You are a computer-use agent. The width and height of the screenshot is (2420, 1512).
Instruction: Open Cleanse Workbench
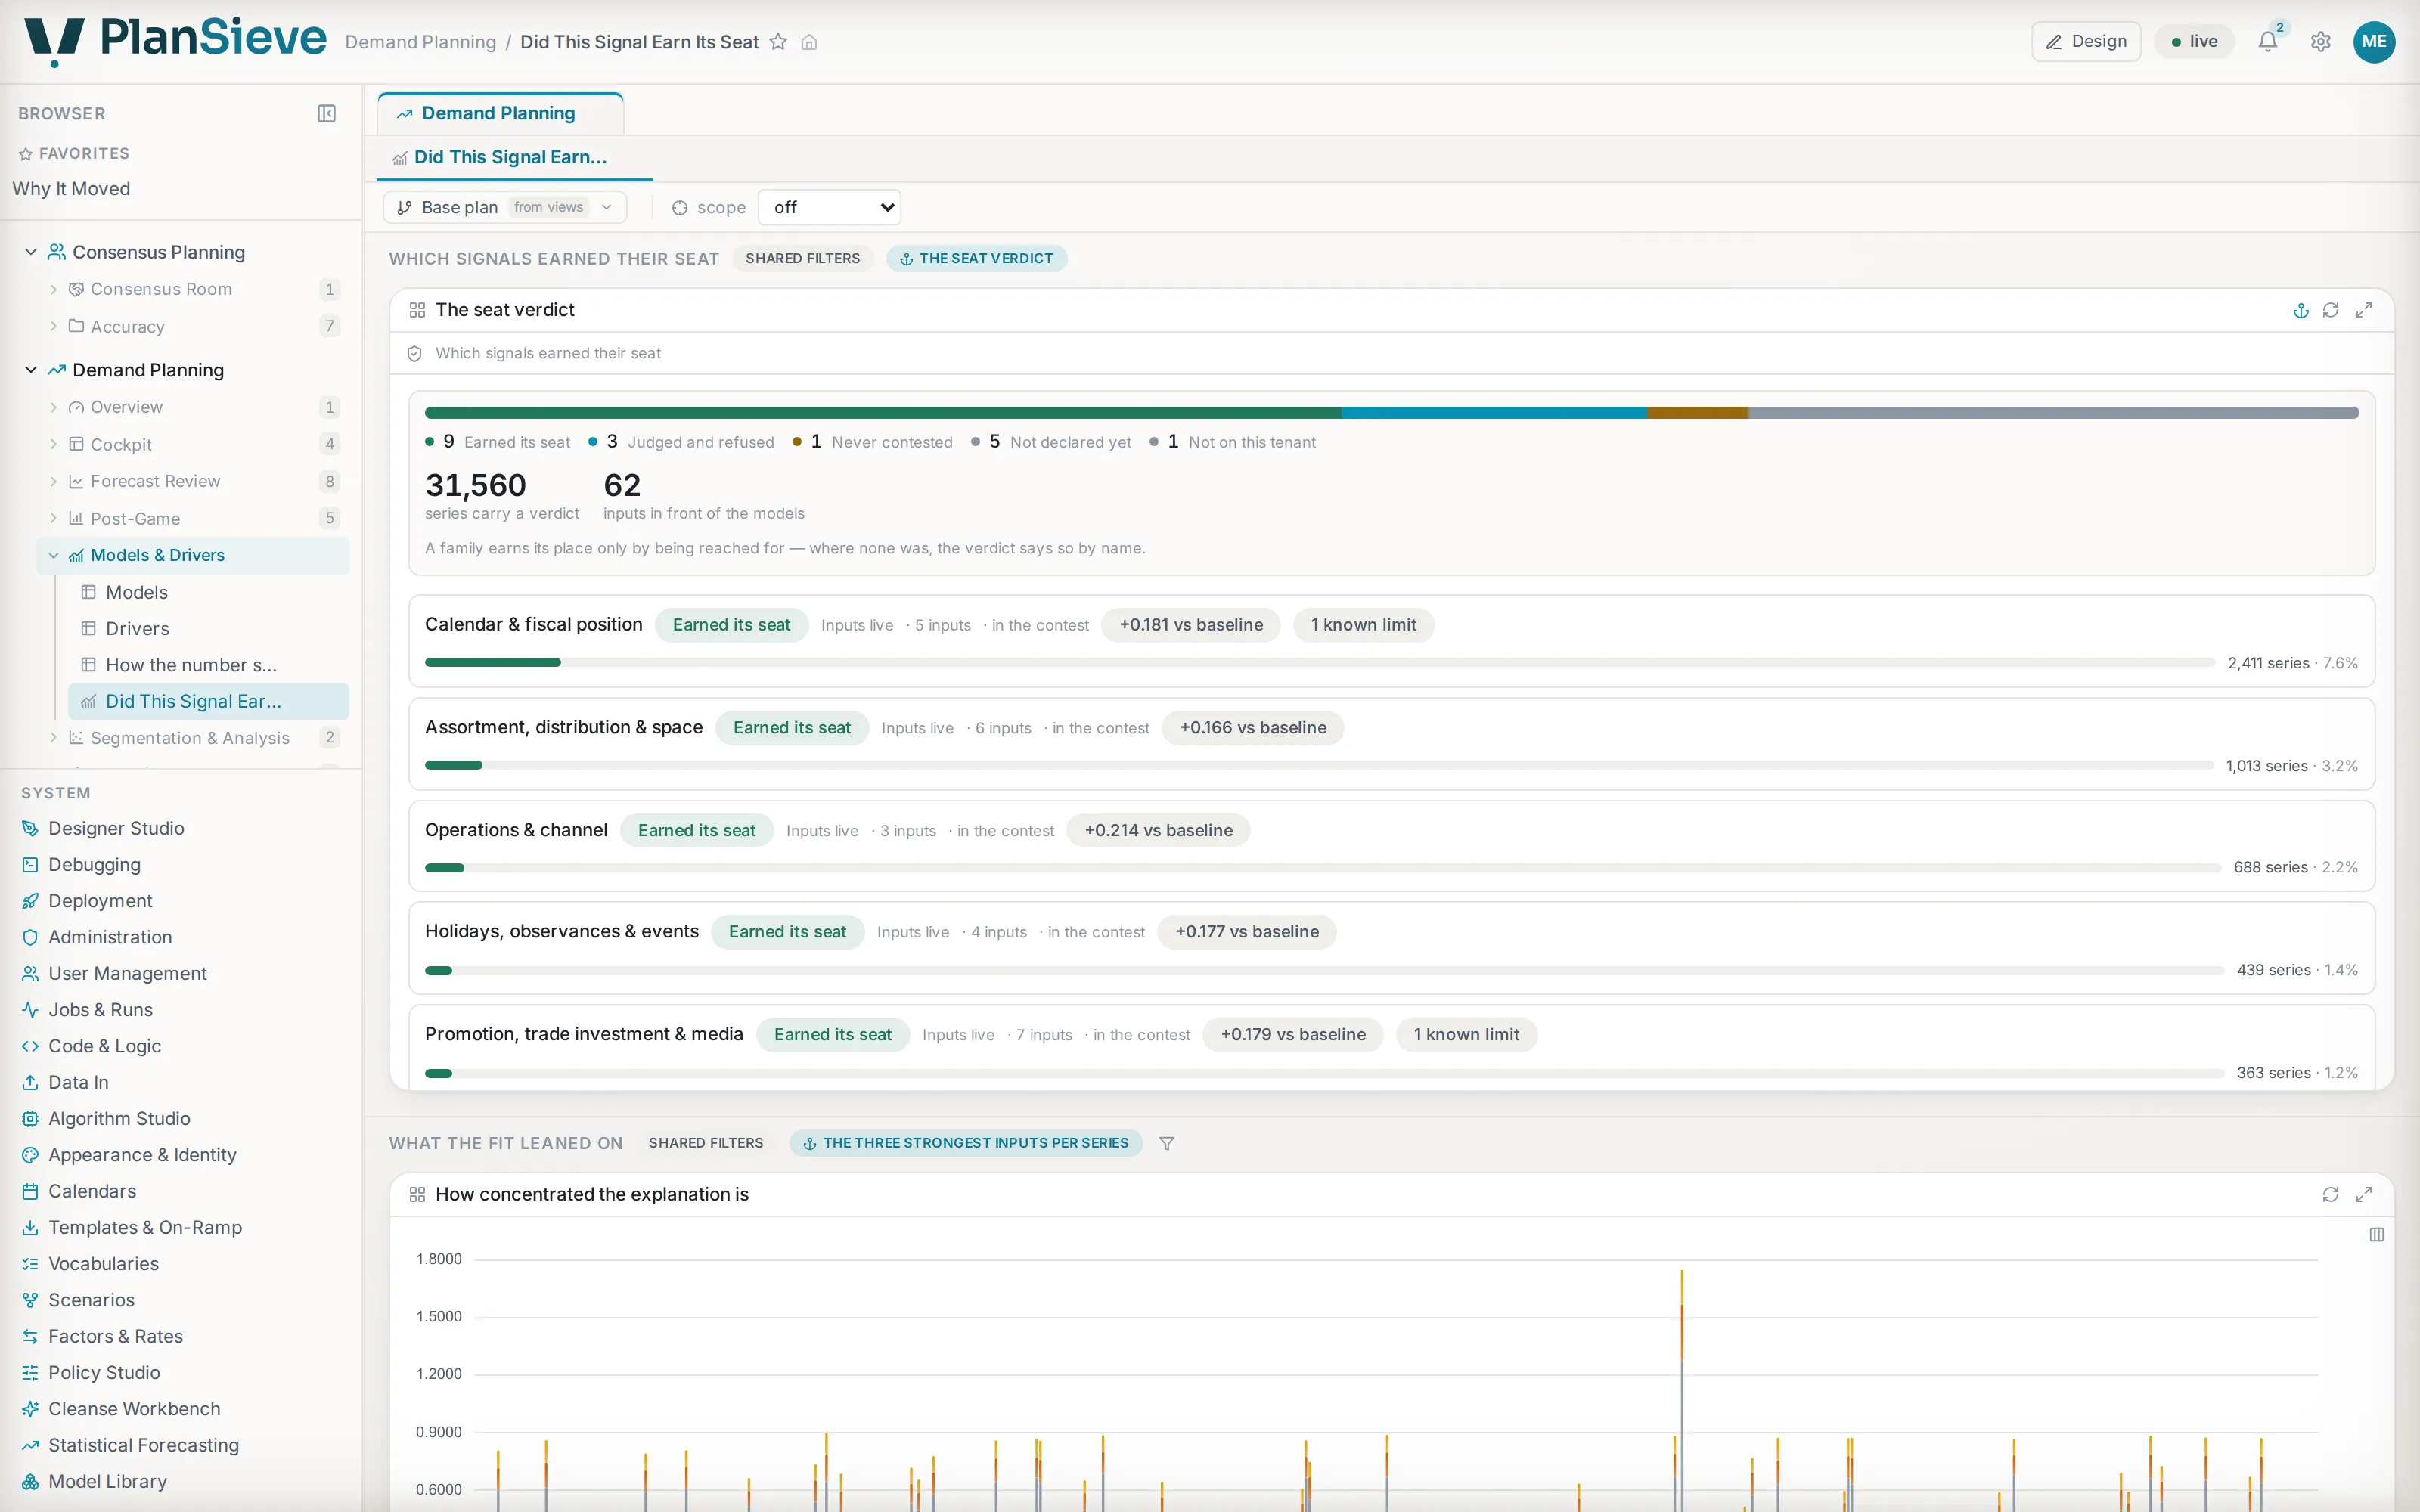click(x=134, y=1408)
